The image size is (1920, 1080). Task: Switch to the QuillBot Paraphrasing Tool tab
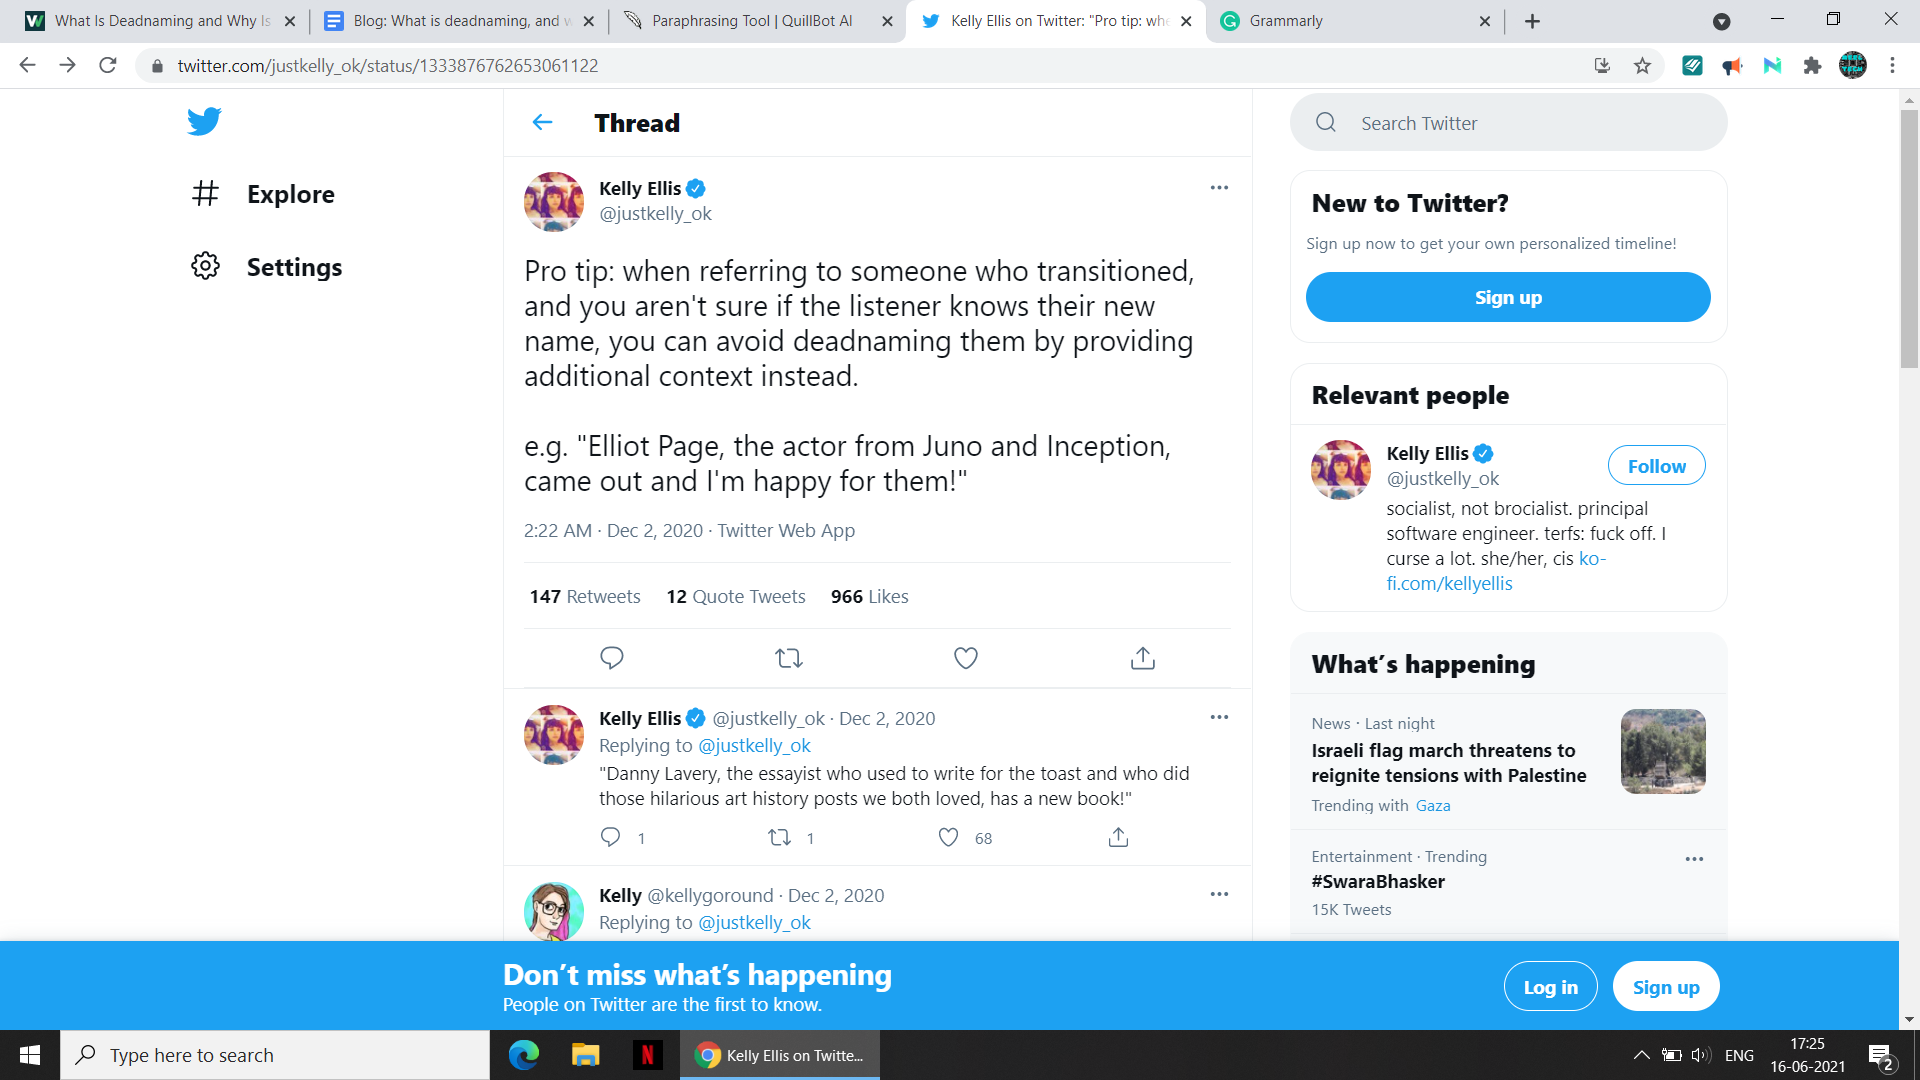tap(752, 21)
